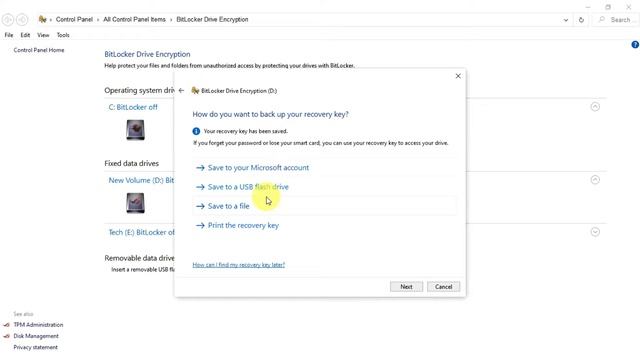Click Control Panel in the breadcrumb
Screen dimensions: 640x360
[x=74, y=19]
